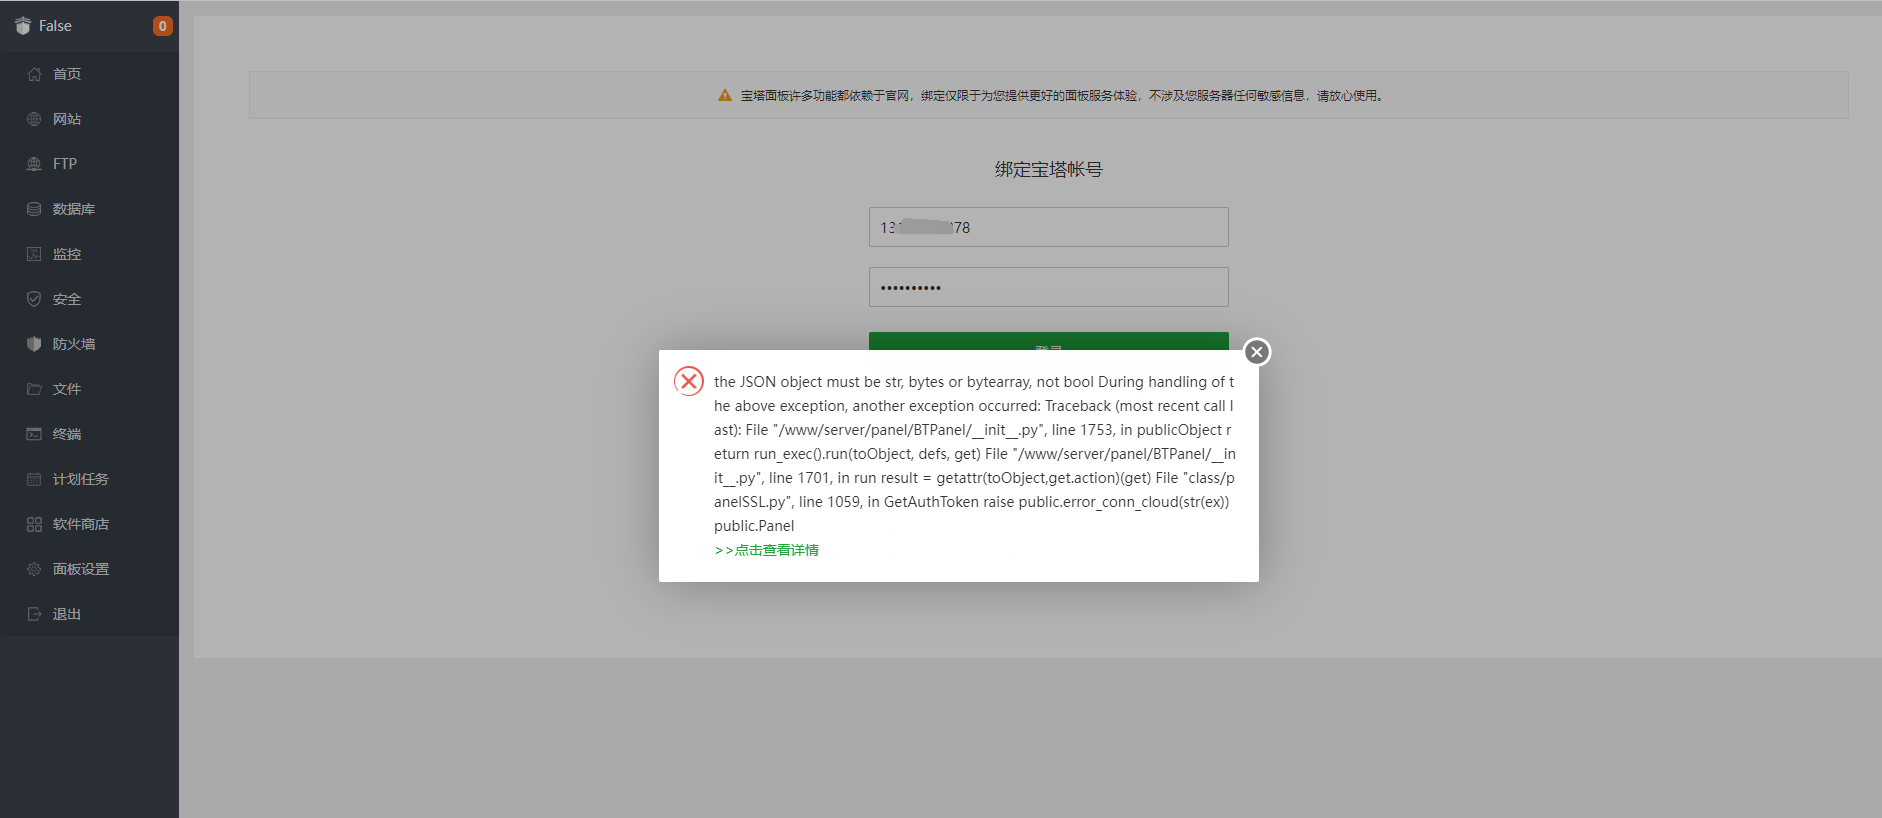1882x818 pixels.
Task: Click the green login button behind the dialog
Action: [x=1048, y=341]
